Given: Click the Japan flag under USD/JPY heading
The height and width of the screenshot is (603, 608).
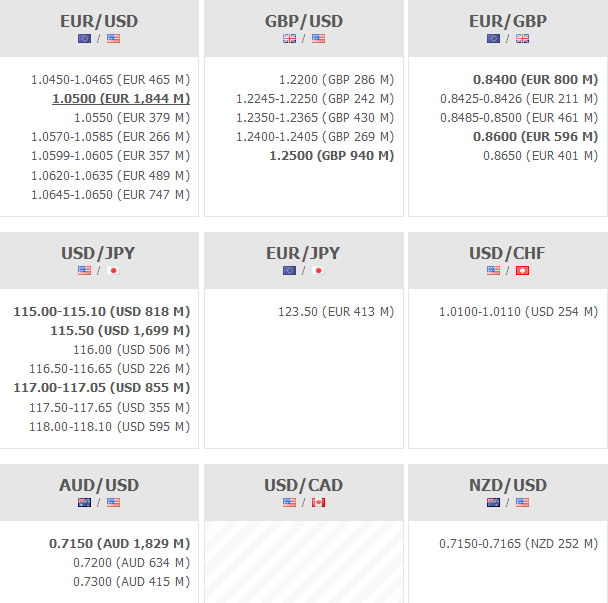Looking at the screenshot, I should [x=114, y=271].
